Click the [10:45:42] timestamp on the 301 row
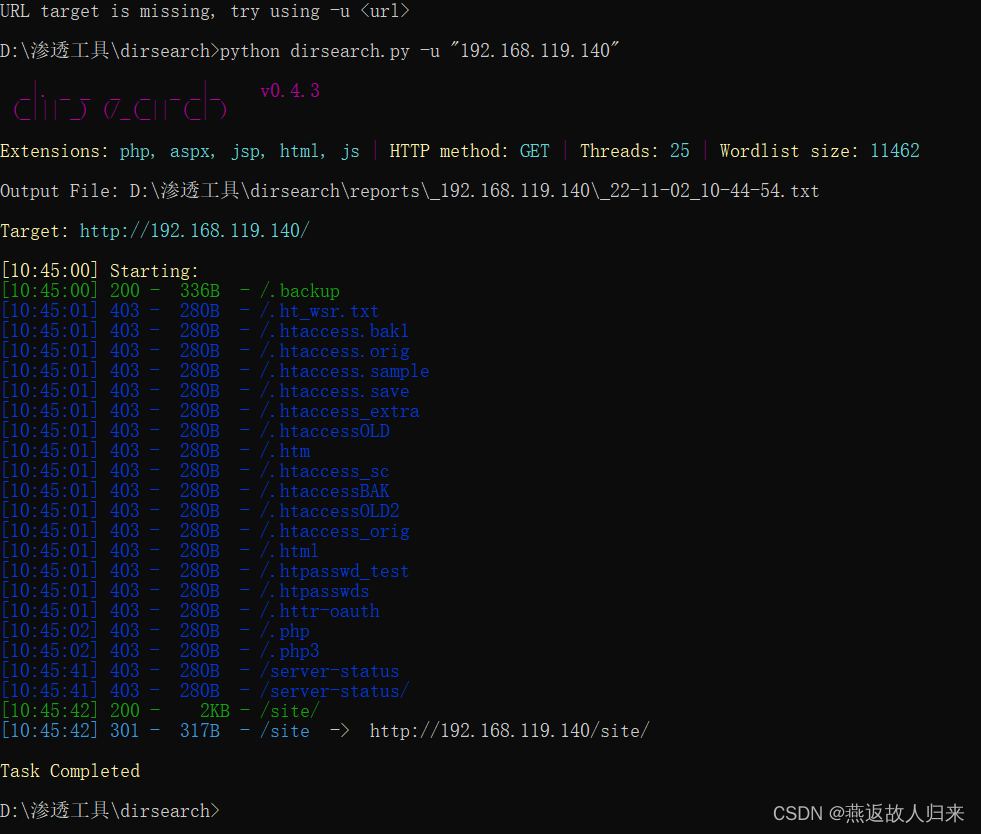The width and height of the screenshot is (981, 834). [49, 731]
